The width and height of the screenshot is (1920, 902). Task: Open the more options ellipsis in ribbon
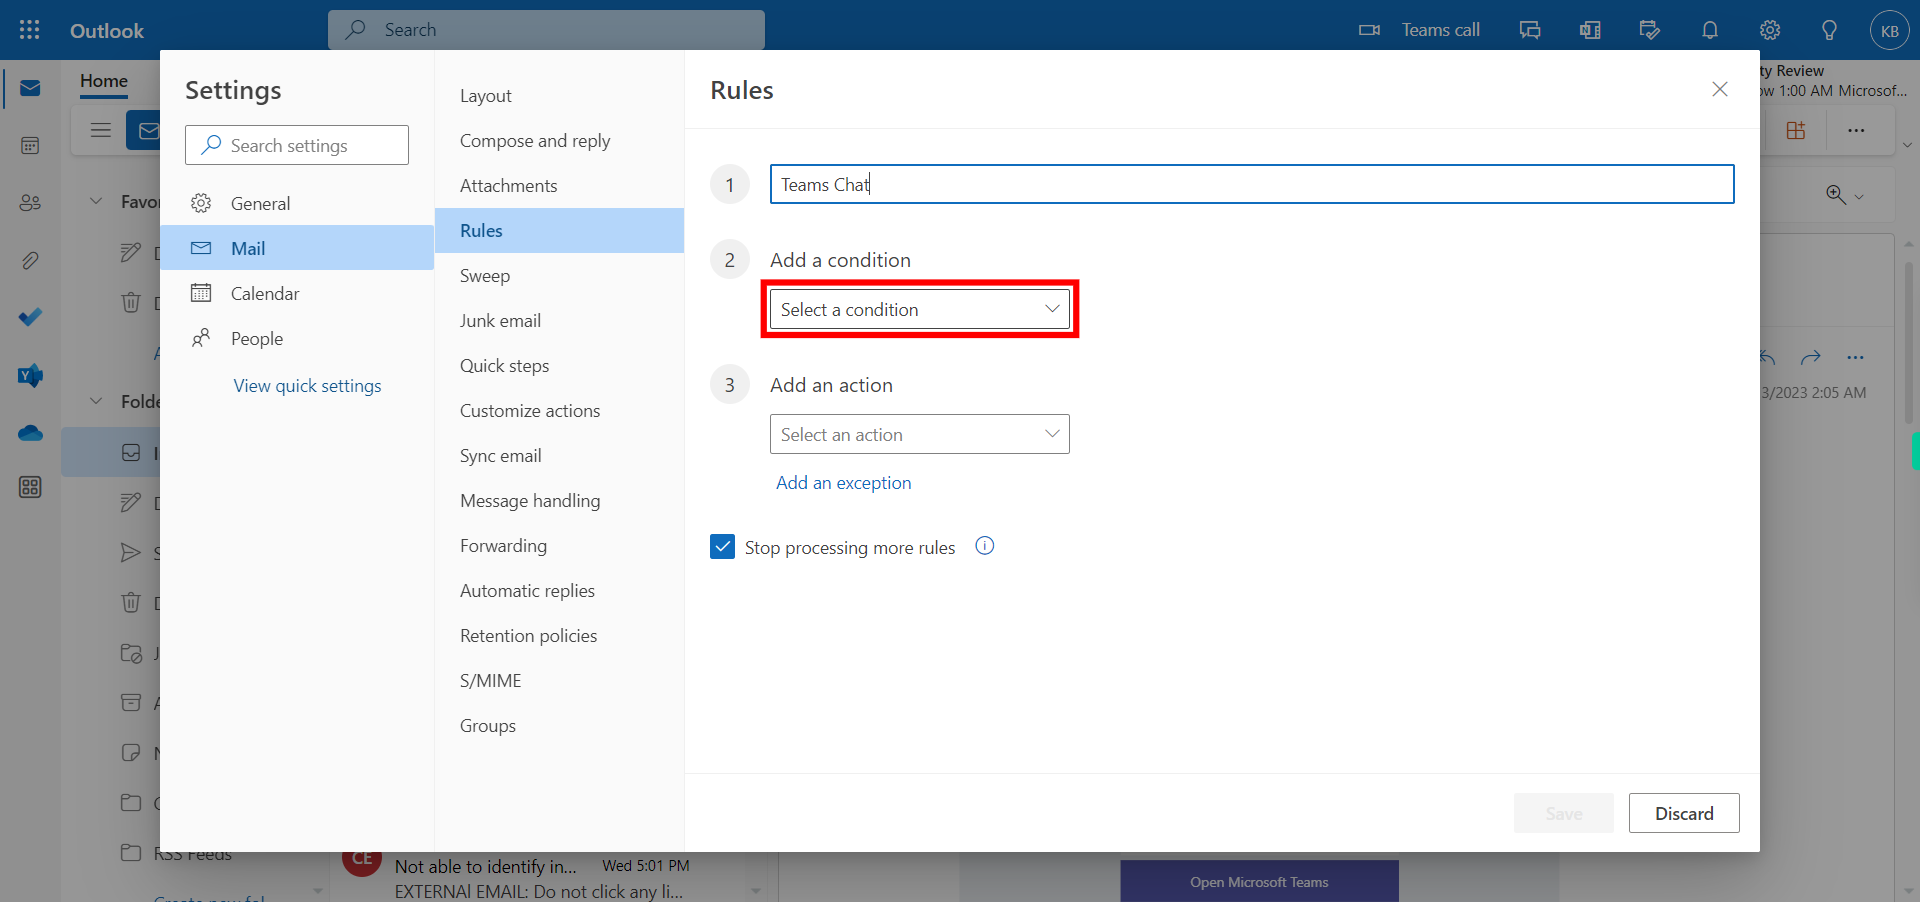point(1856,130)
